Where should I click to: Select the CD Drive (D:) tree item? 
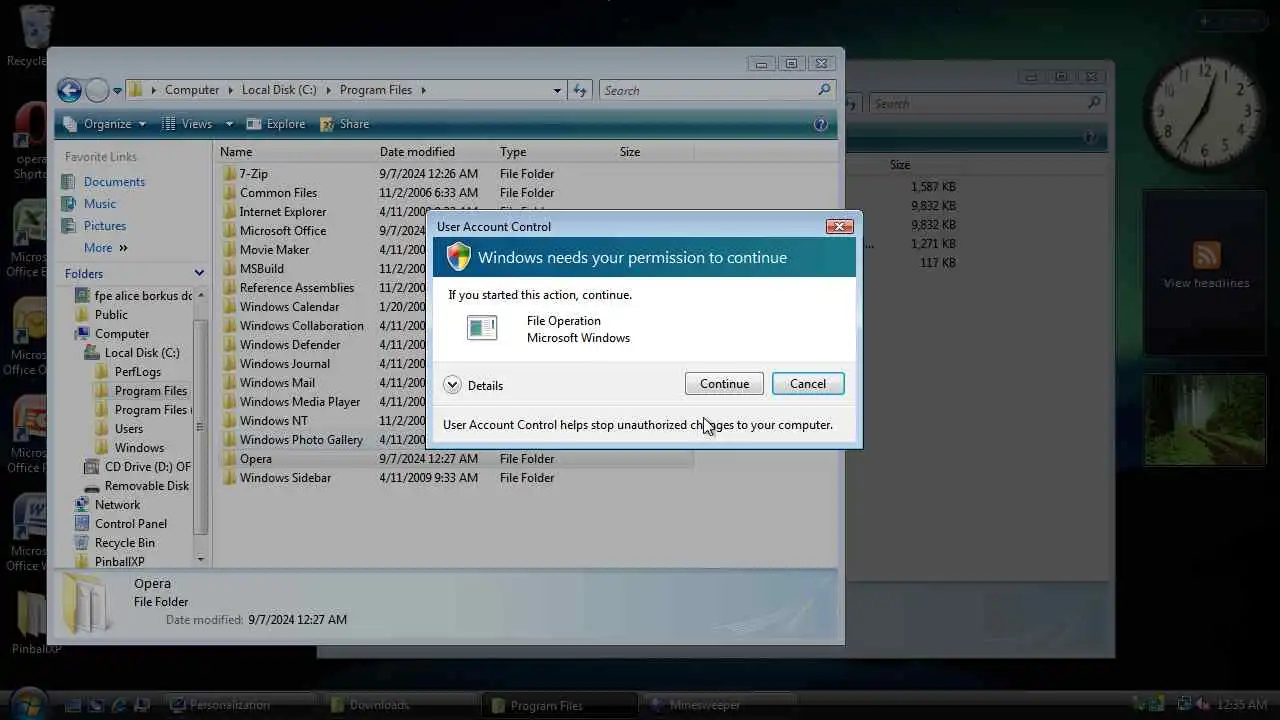pos(149,467)
